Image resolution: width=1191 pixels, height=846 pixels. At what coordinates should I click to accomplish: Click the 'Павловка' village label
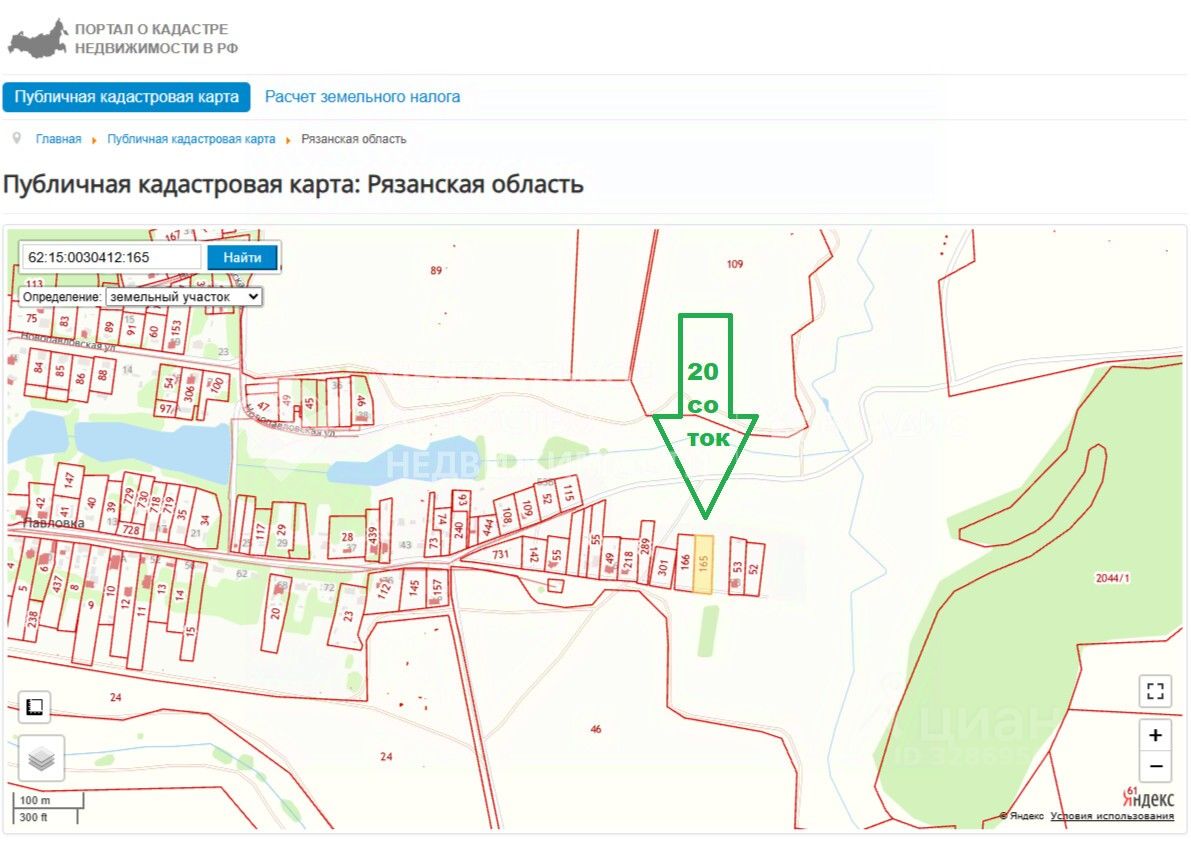click(53, 522)
